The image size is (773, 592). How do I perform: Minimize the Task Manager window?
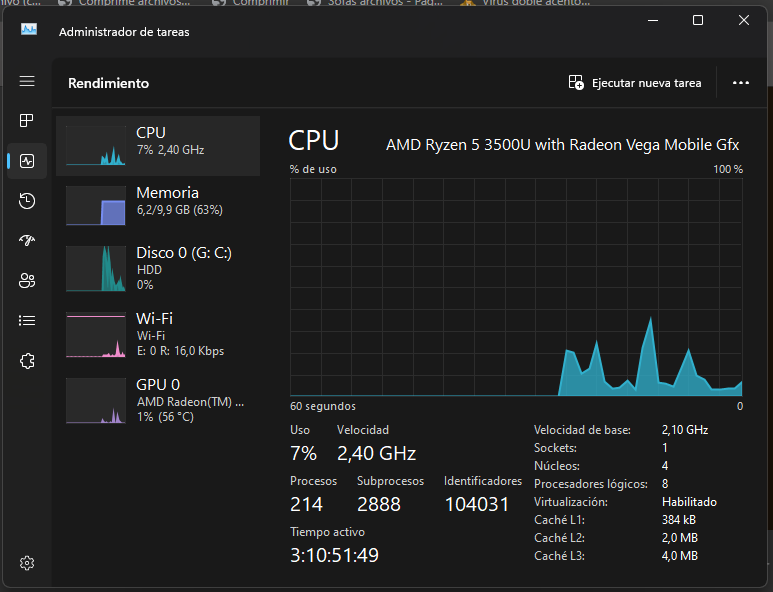pyautogui.click(x=653, y=20)
